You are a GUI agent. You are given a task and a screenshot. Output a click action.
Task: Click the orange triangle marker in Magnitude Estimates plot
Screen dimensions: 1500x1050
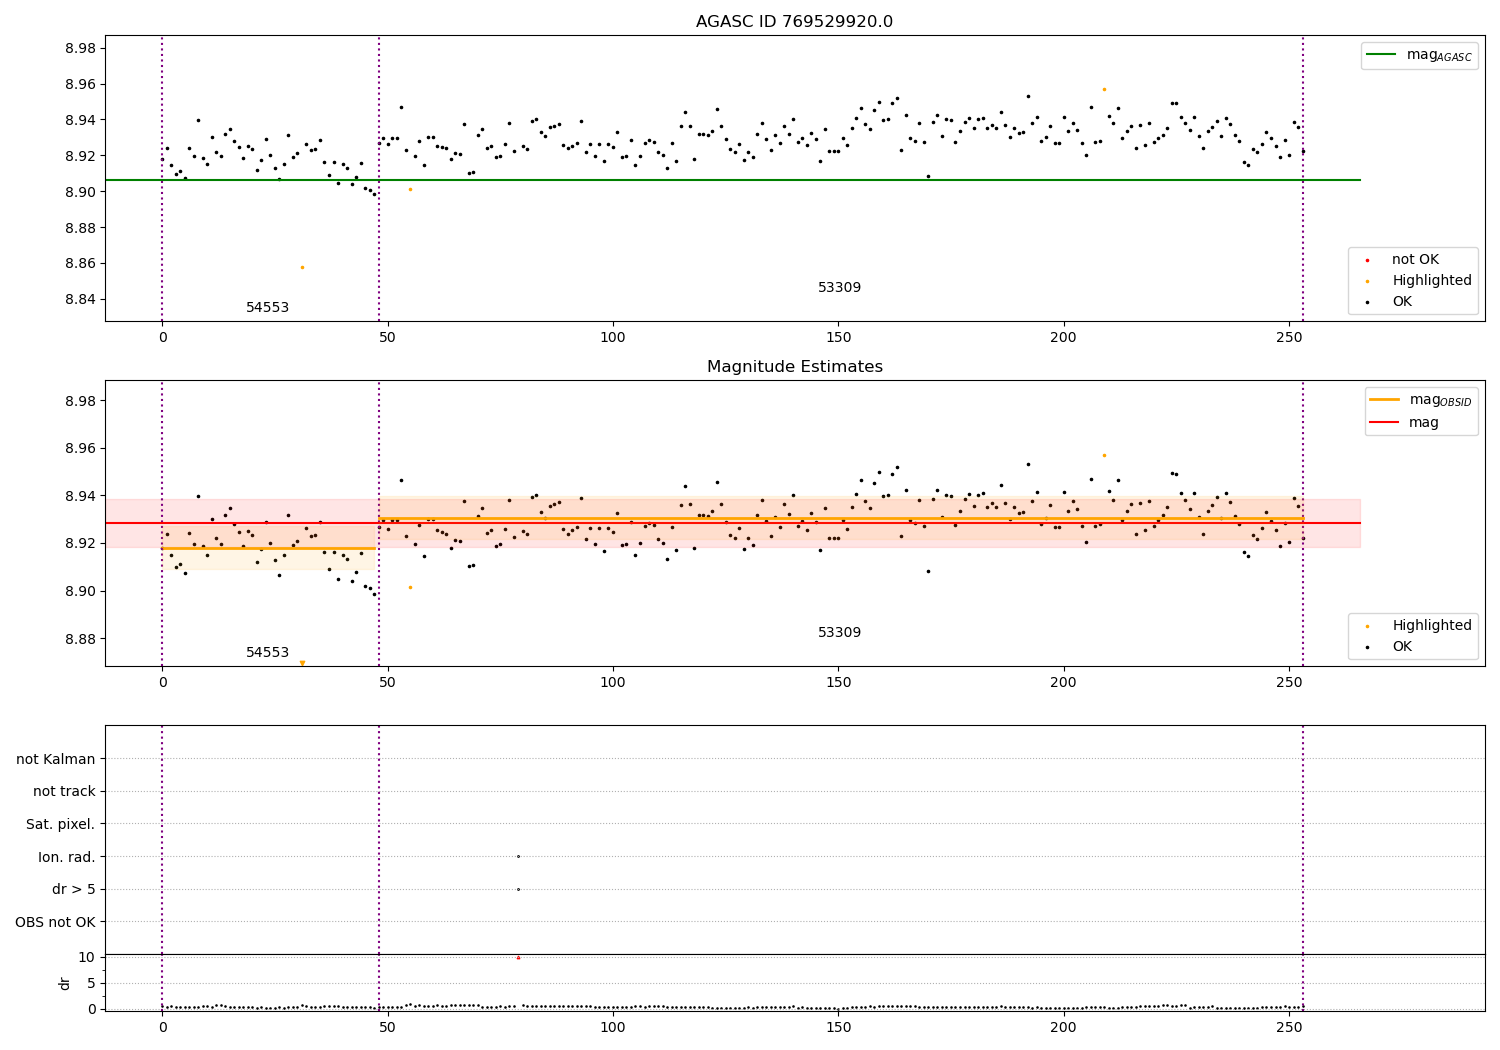coord(302,663)
